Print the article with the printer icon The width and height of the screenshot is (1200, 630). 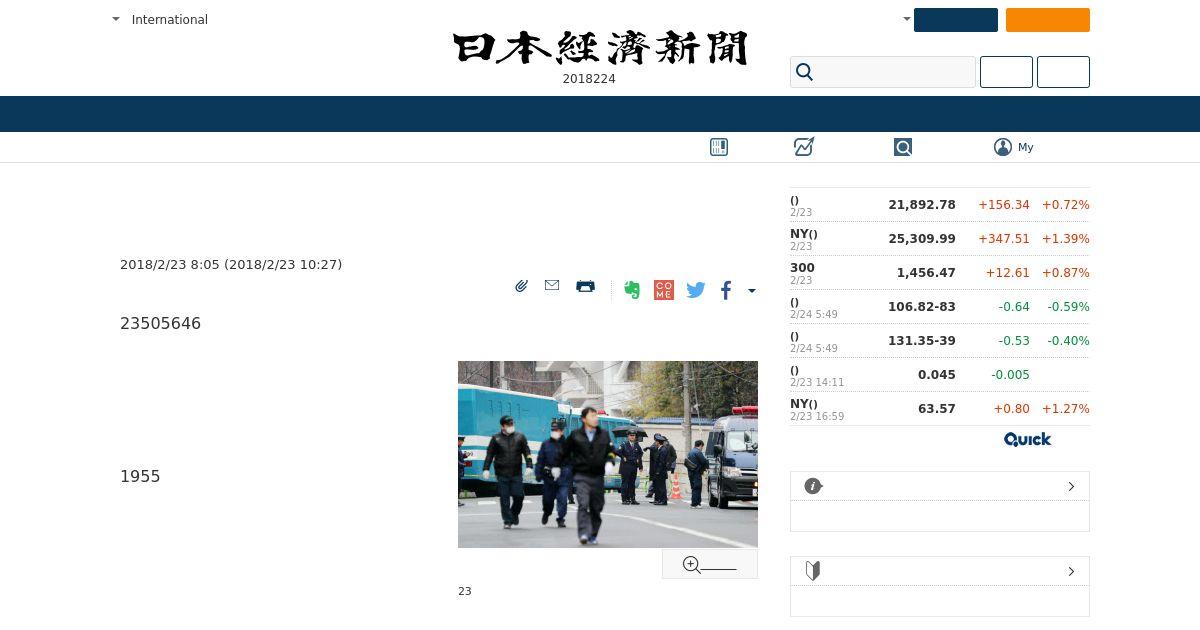pyautogui.click(x=586, y=286)
